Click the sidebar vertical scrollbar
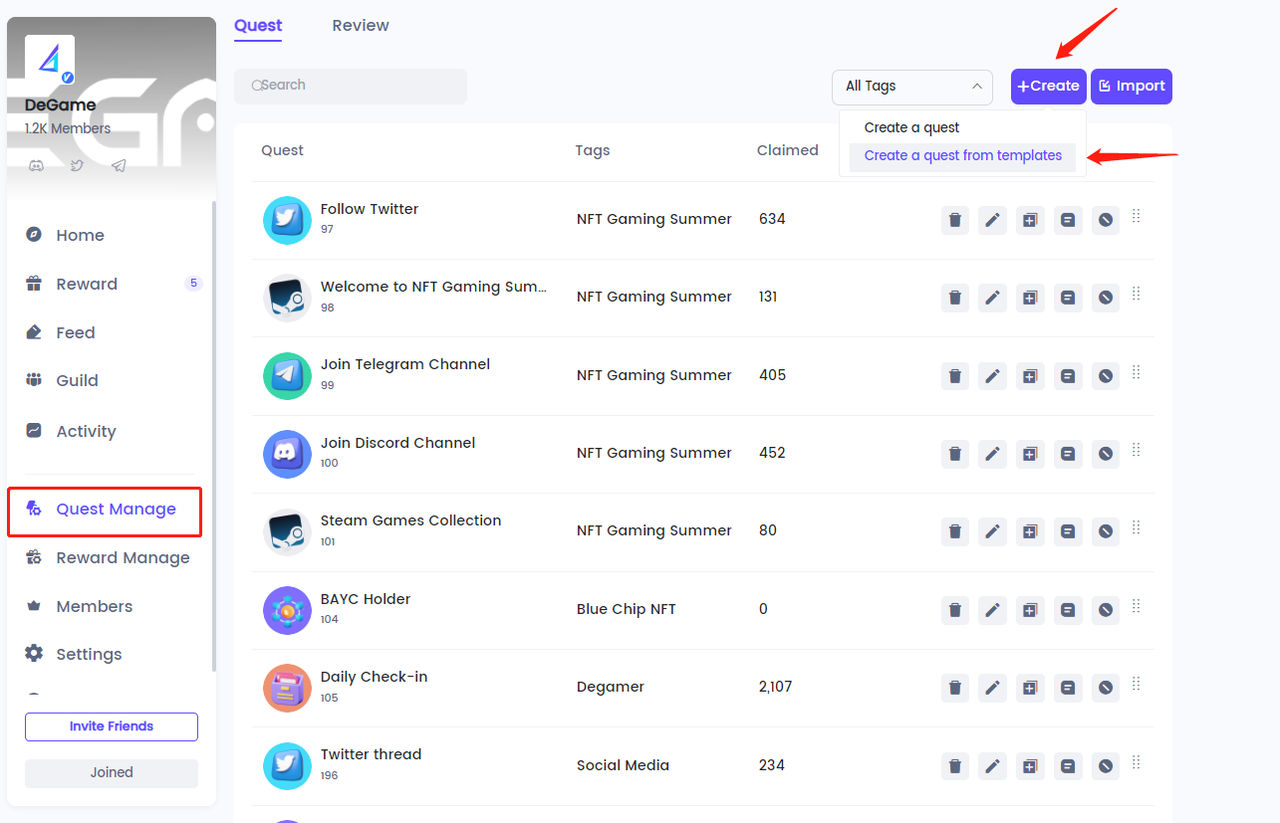This screenshot has height=823, width=1280. tap(212, 436)
